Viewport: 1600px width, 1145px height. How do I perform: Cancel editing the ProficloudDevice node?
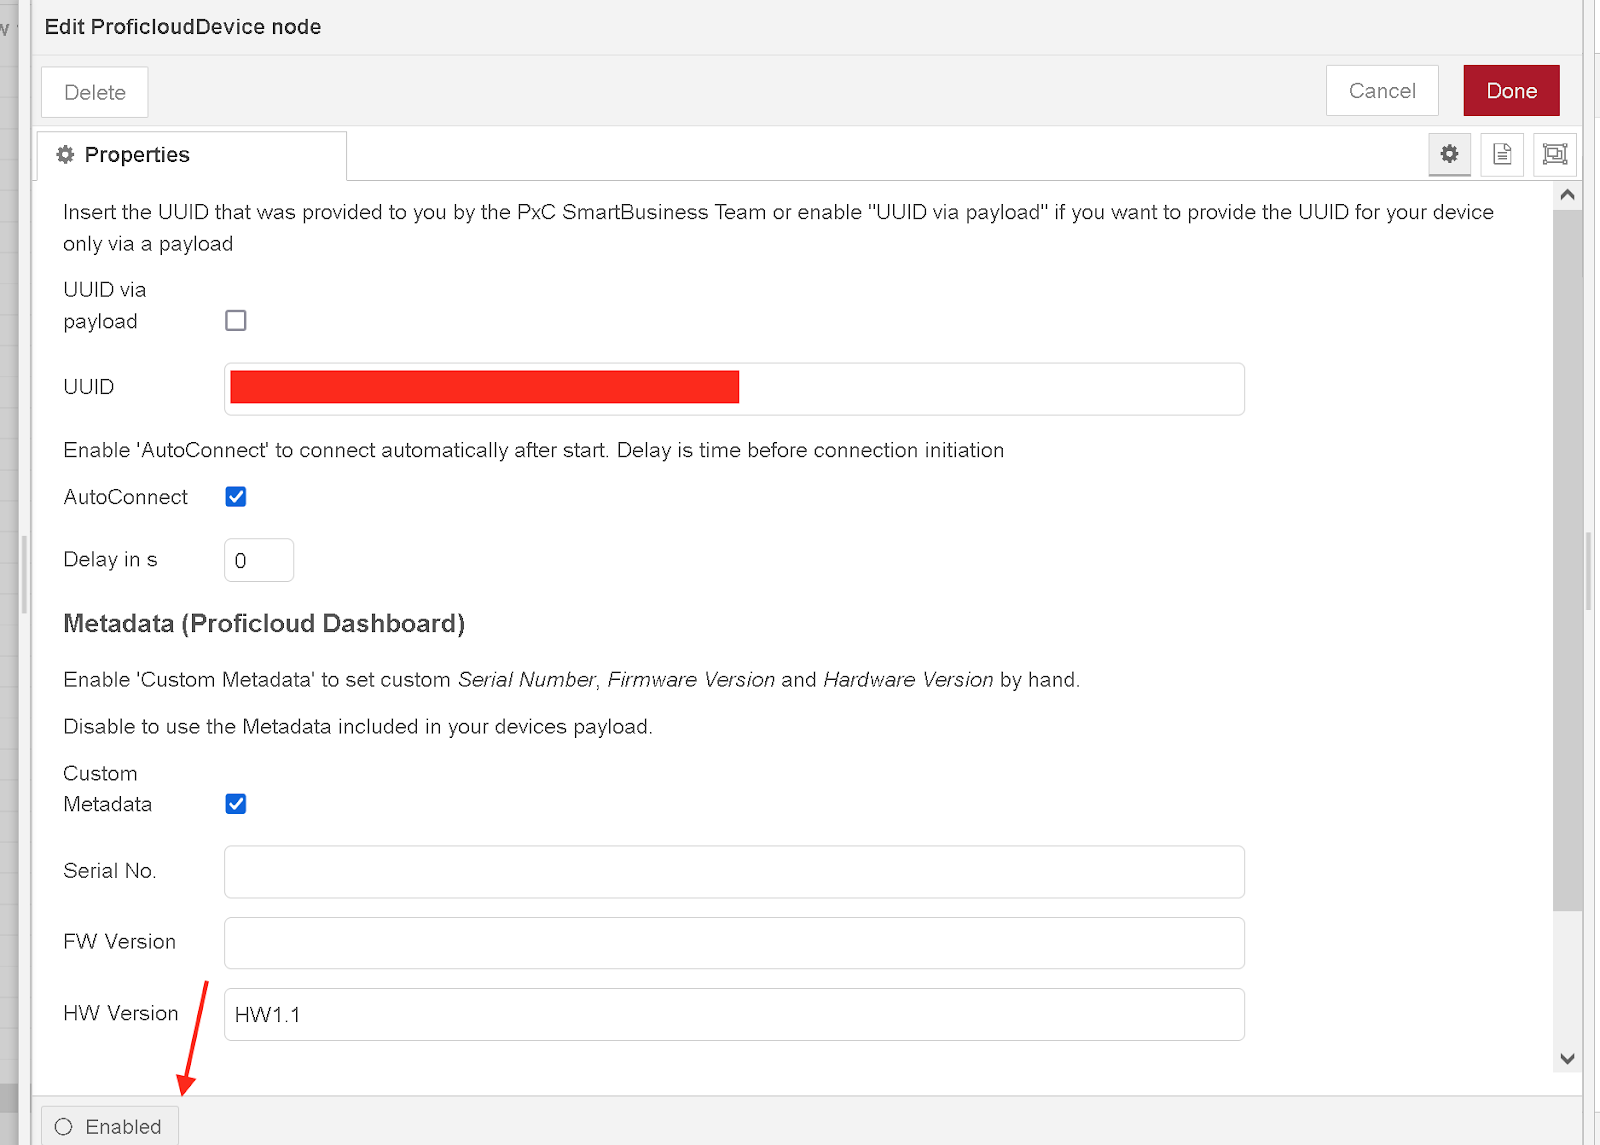coord(1382,91)
